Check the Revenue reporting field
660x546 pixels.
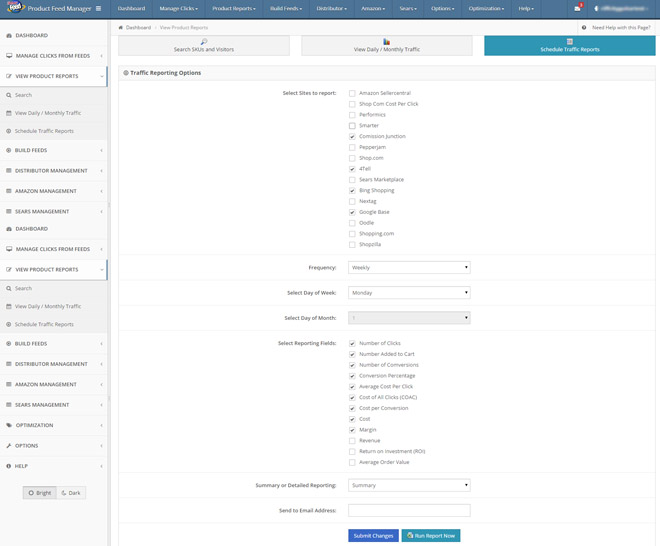352,440
